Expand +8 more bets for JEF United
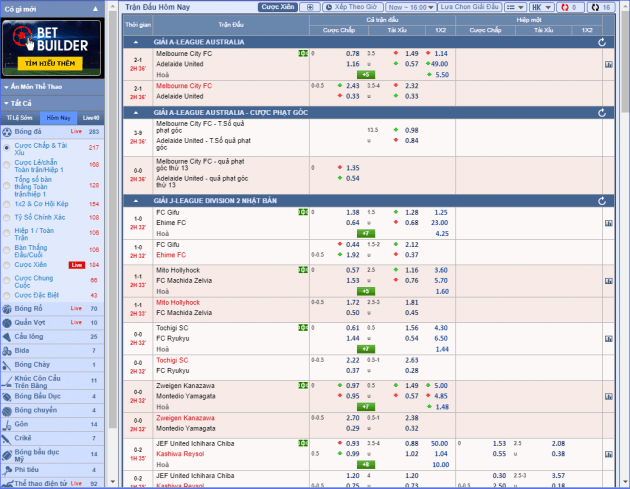This screenshot has width=630, height=489. 366,465
